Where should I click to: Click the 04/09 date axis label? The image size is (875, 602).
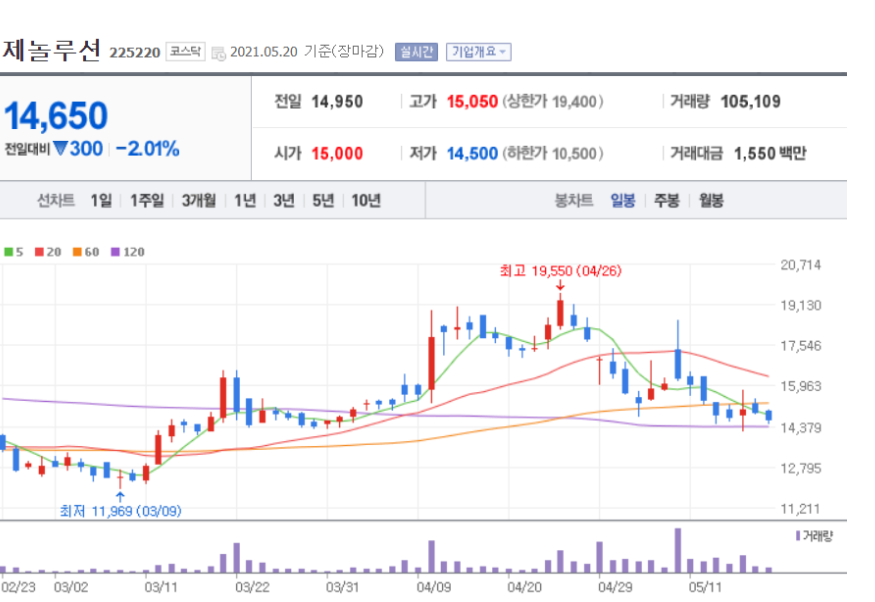(x=434, y=587)
